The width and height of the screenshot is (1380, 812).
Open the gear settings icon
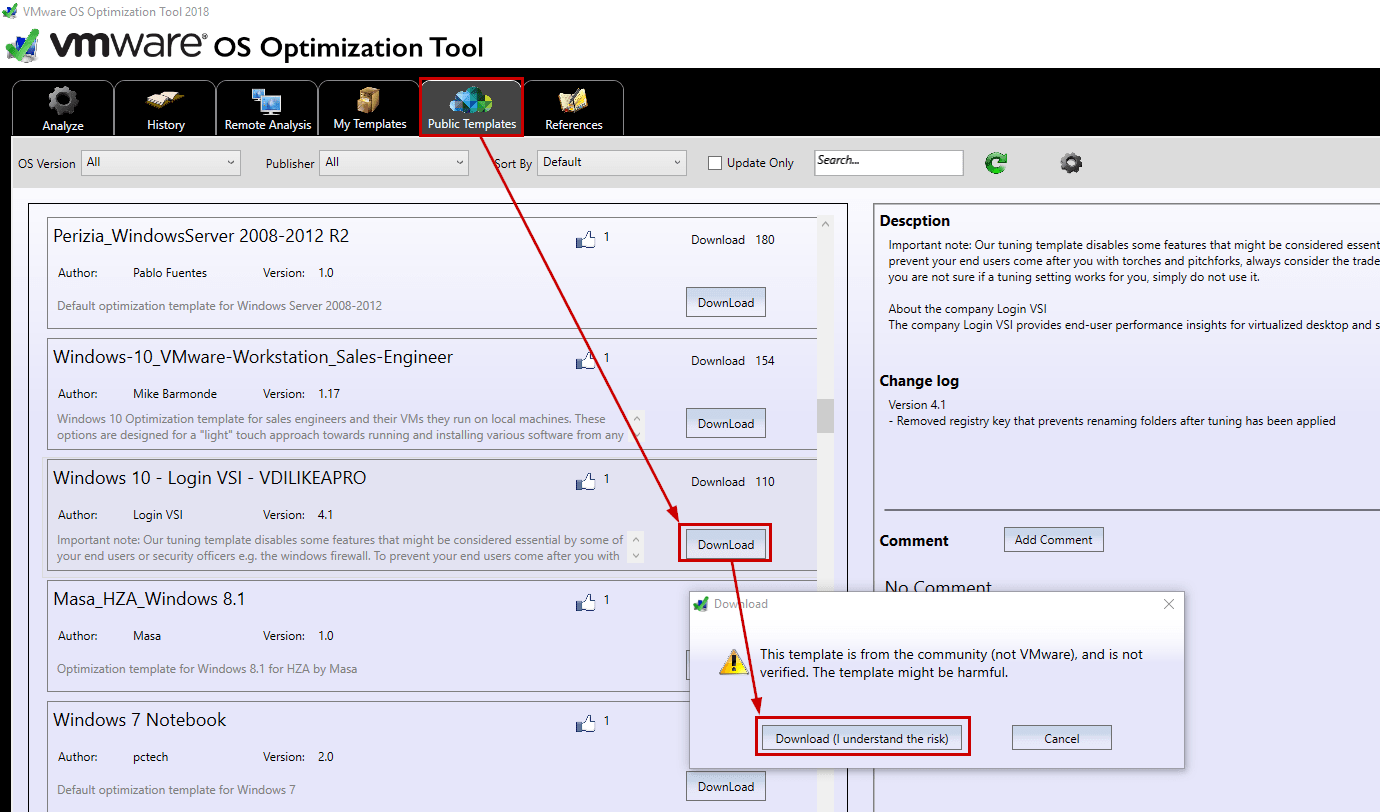(1071, 163)
